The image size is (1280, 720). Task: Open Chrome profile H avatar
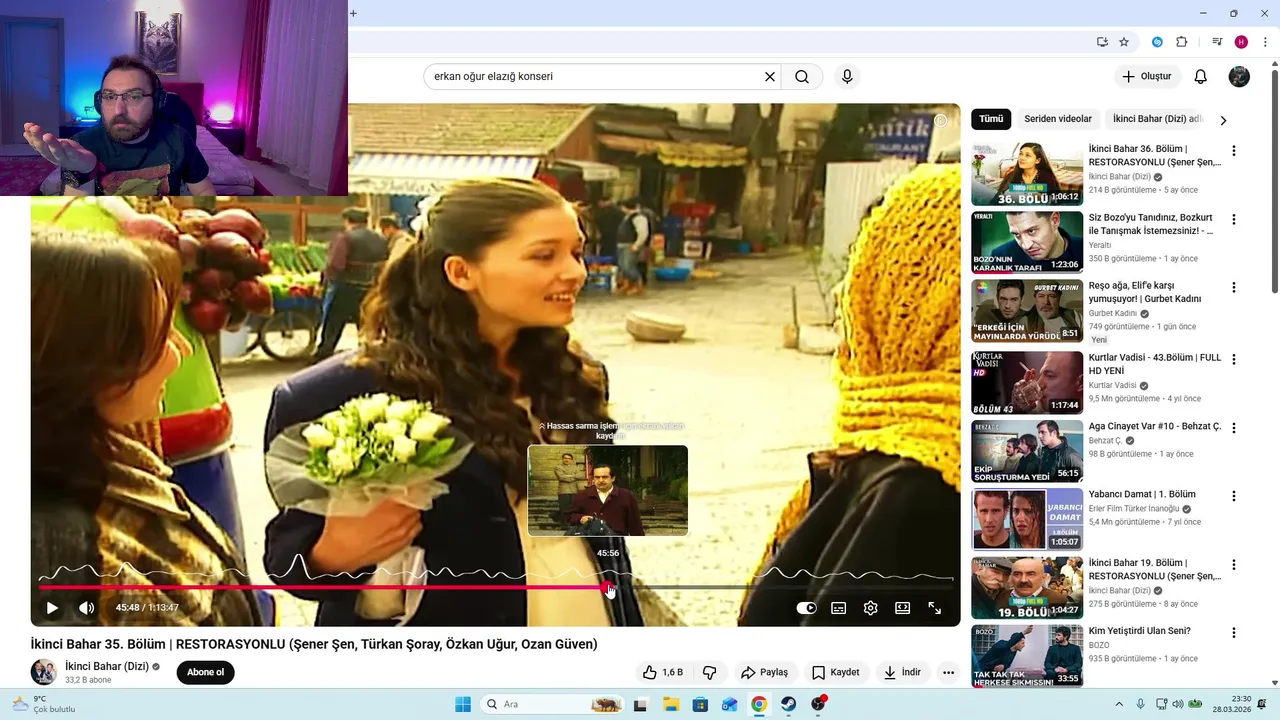tap(1241, 42)
